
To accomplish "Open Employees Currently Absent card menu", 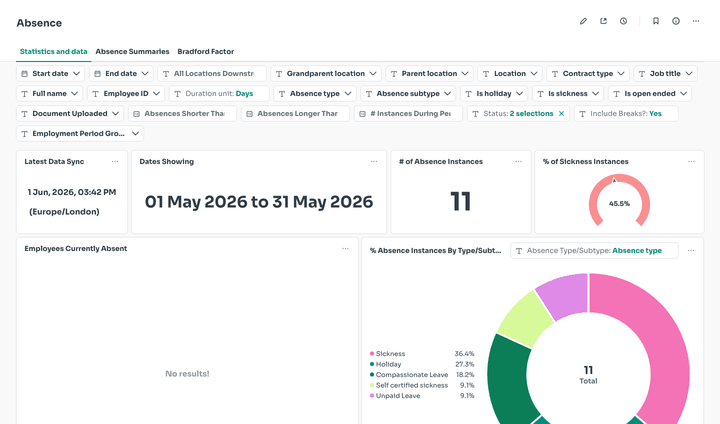I will pos(345,249).
